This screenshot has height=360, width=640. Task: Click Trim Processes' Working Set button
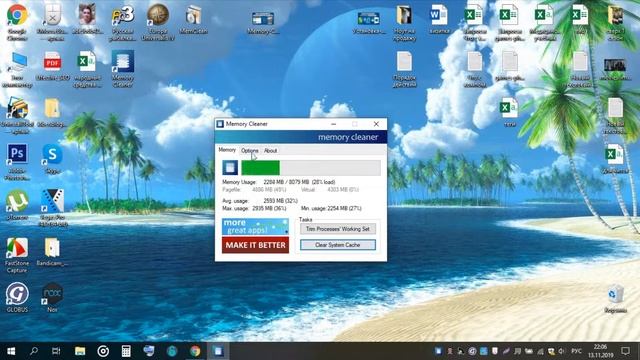point(338,229)
